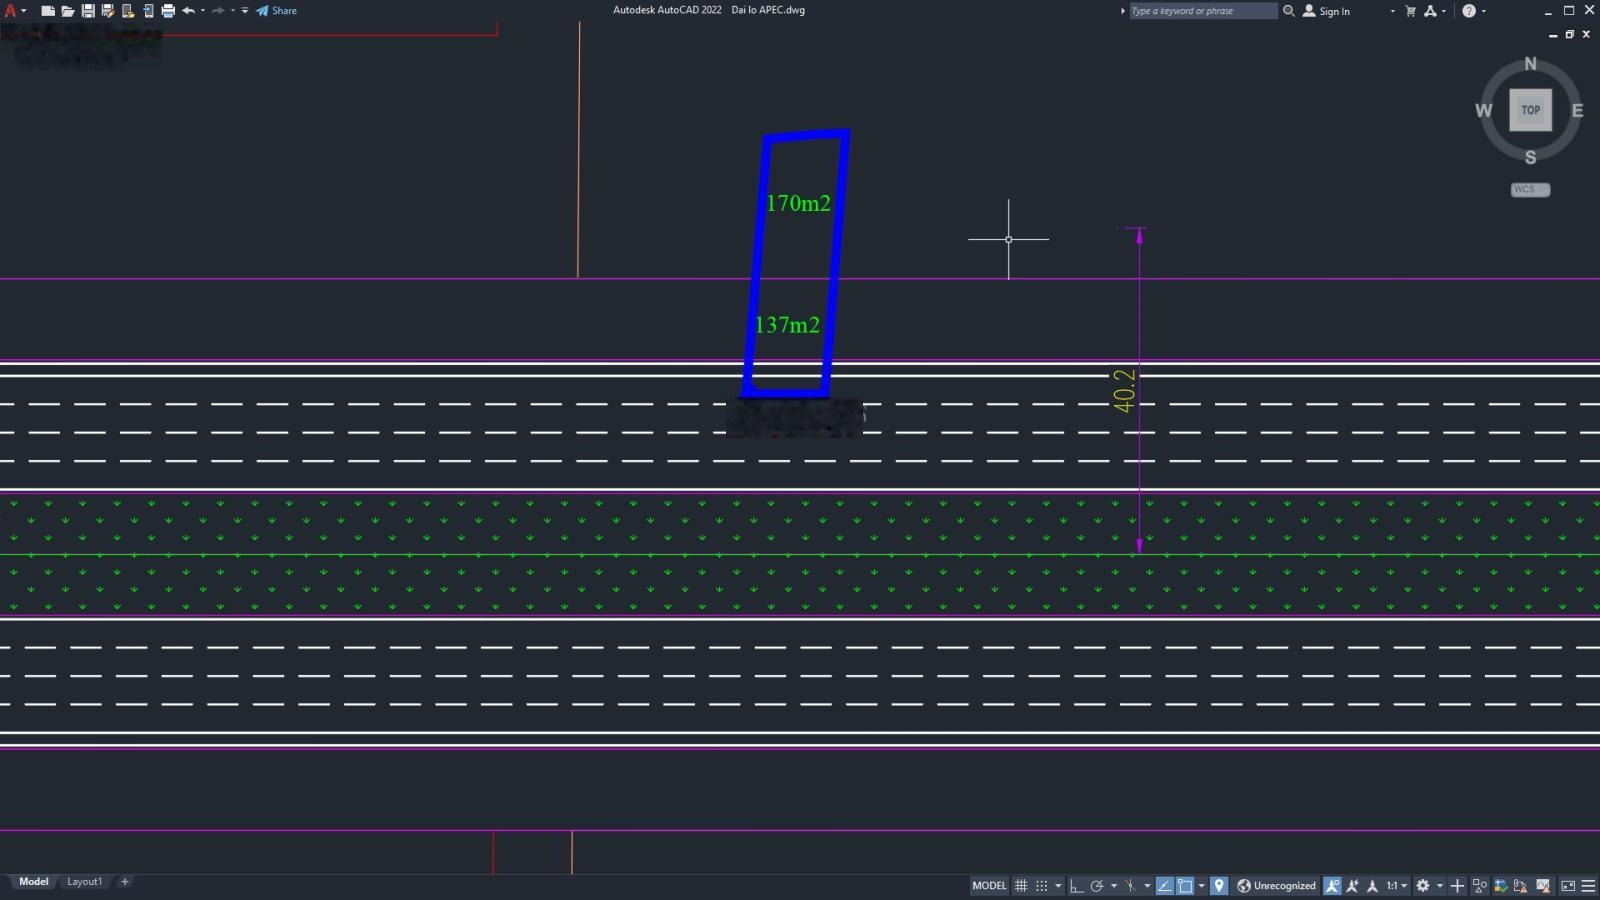1600x900 pixels.
Task: Switch to the Layout1 tab
Action: 84,882
